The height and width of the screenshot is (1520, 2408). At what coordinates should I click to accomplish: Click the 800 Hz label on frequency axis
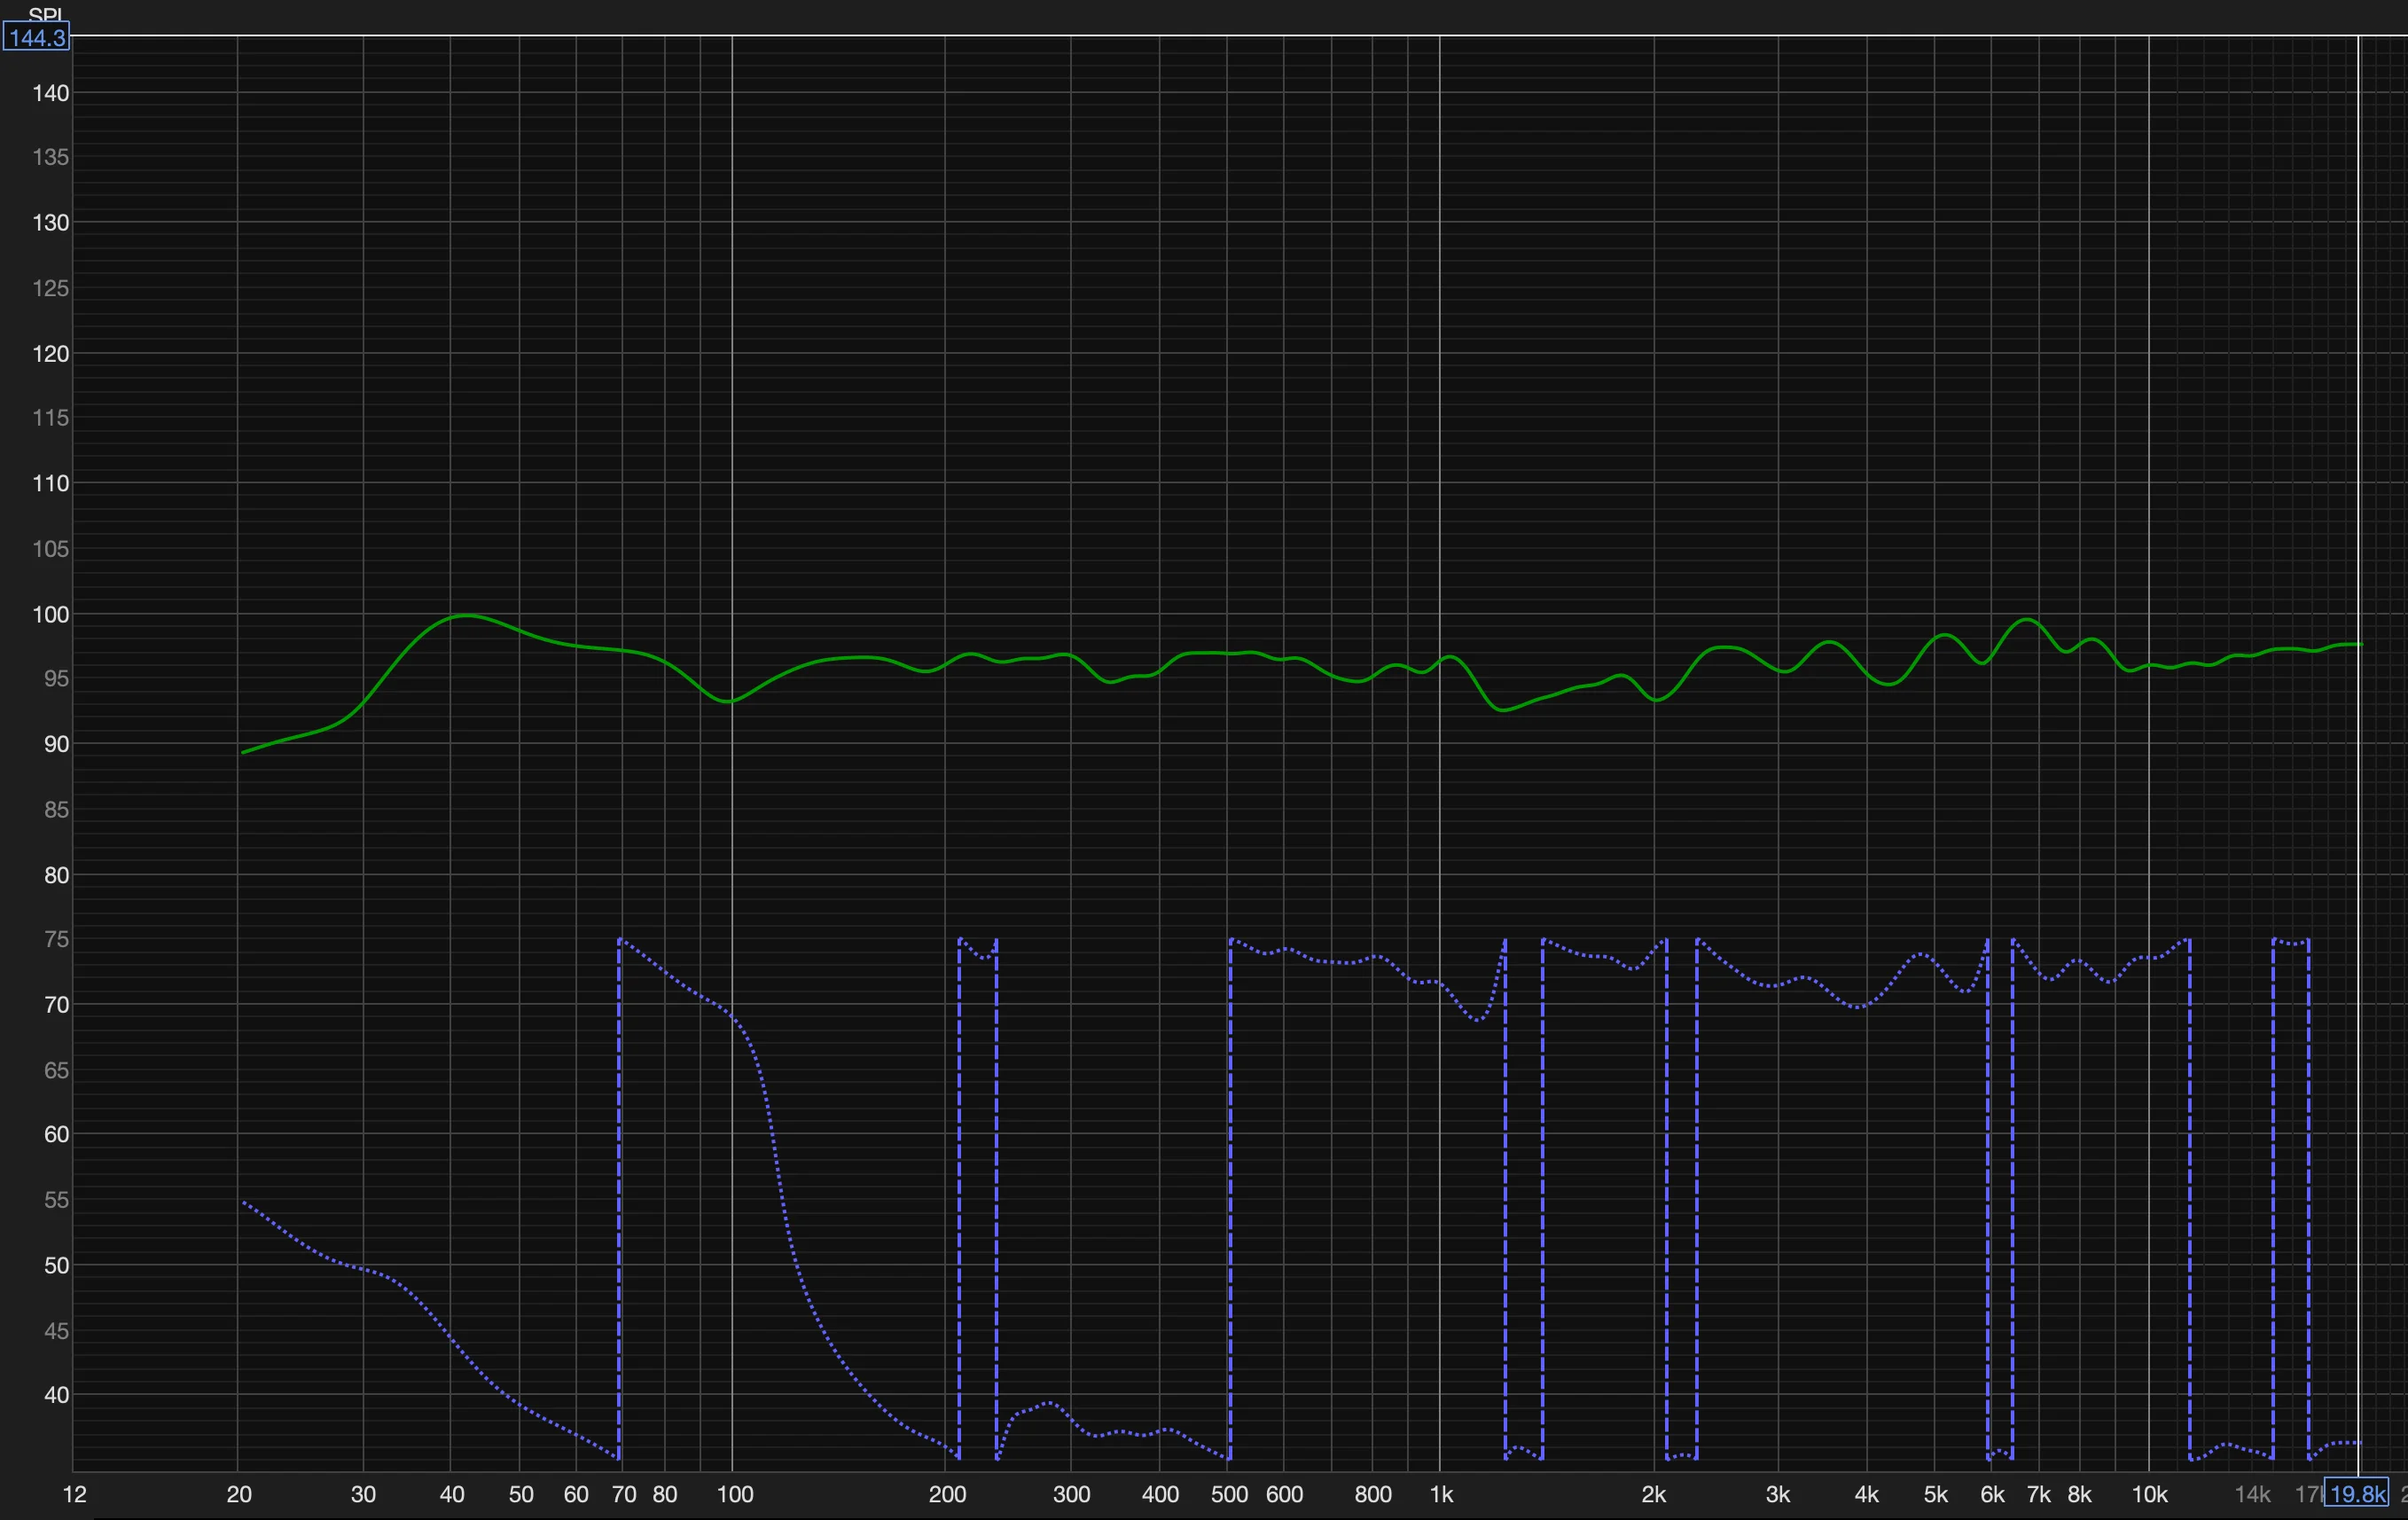[x=1373, y=1495]
